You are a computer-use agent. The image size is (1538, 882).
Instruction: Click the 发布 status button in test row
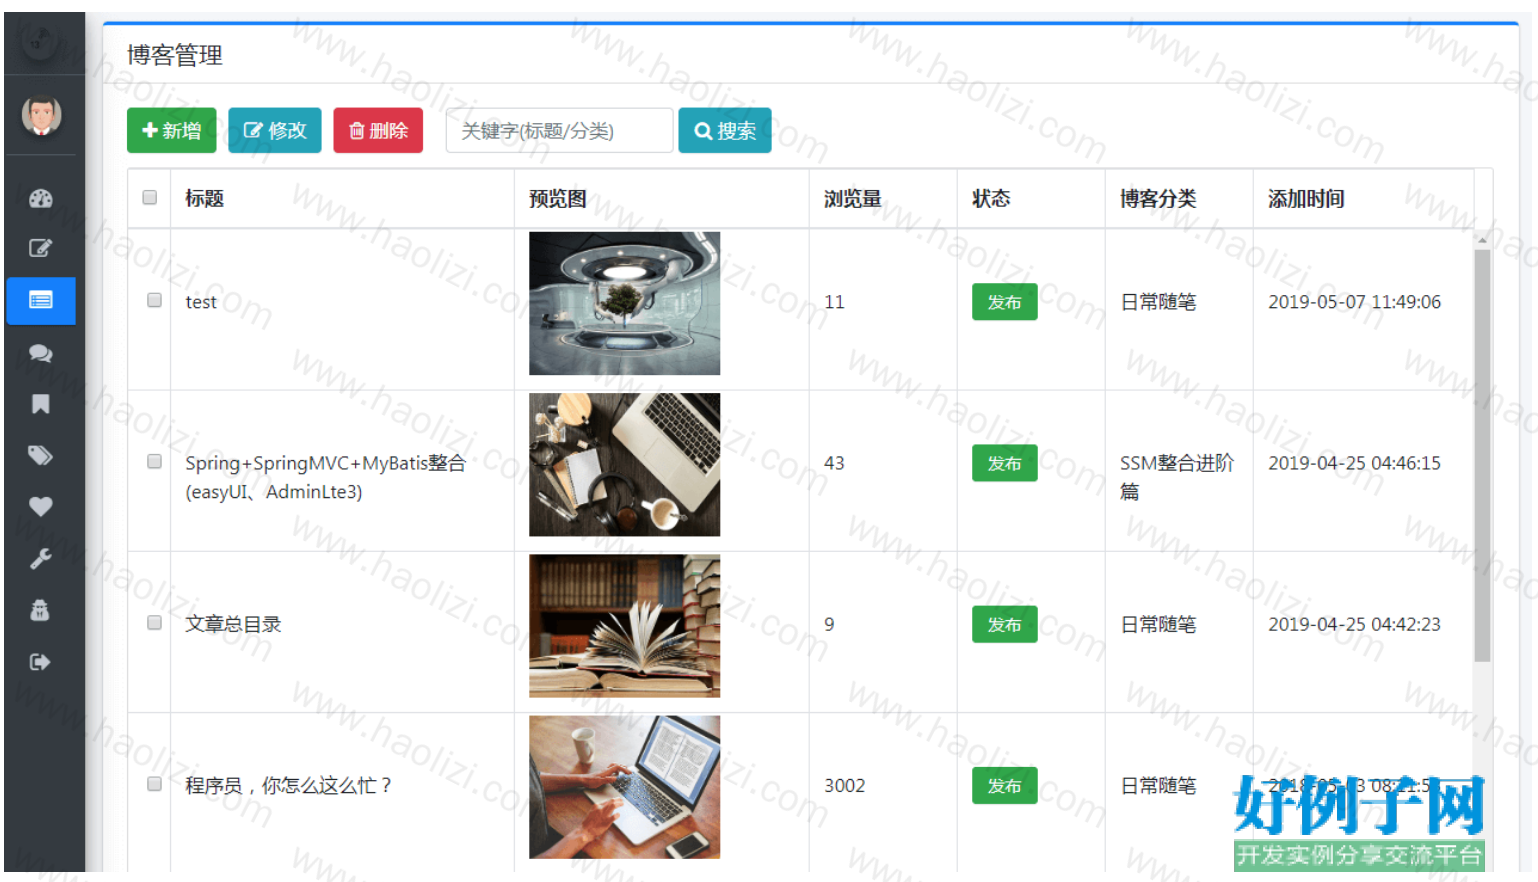point(1004,302)
